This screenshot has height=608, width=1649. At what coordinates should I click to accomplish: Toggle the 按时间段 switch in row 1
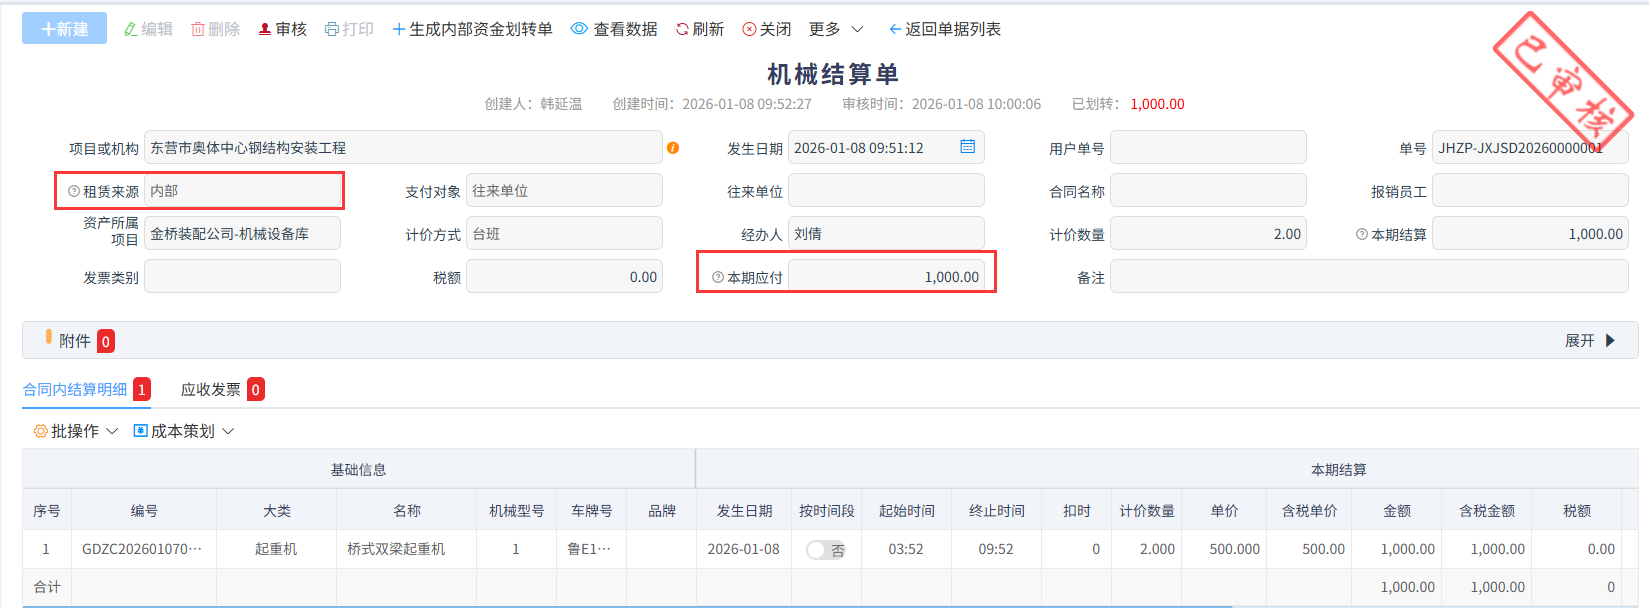[x=826, y=550]
